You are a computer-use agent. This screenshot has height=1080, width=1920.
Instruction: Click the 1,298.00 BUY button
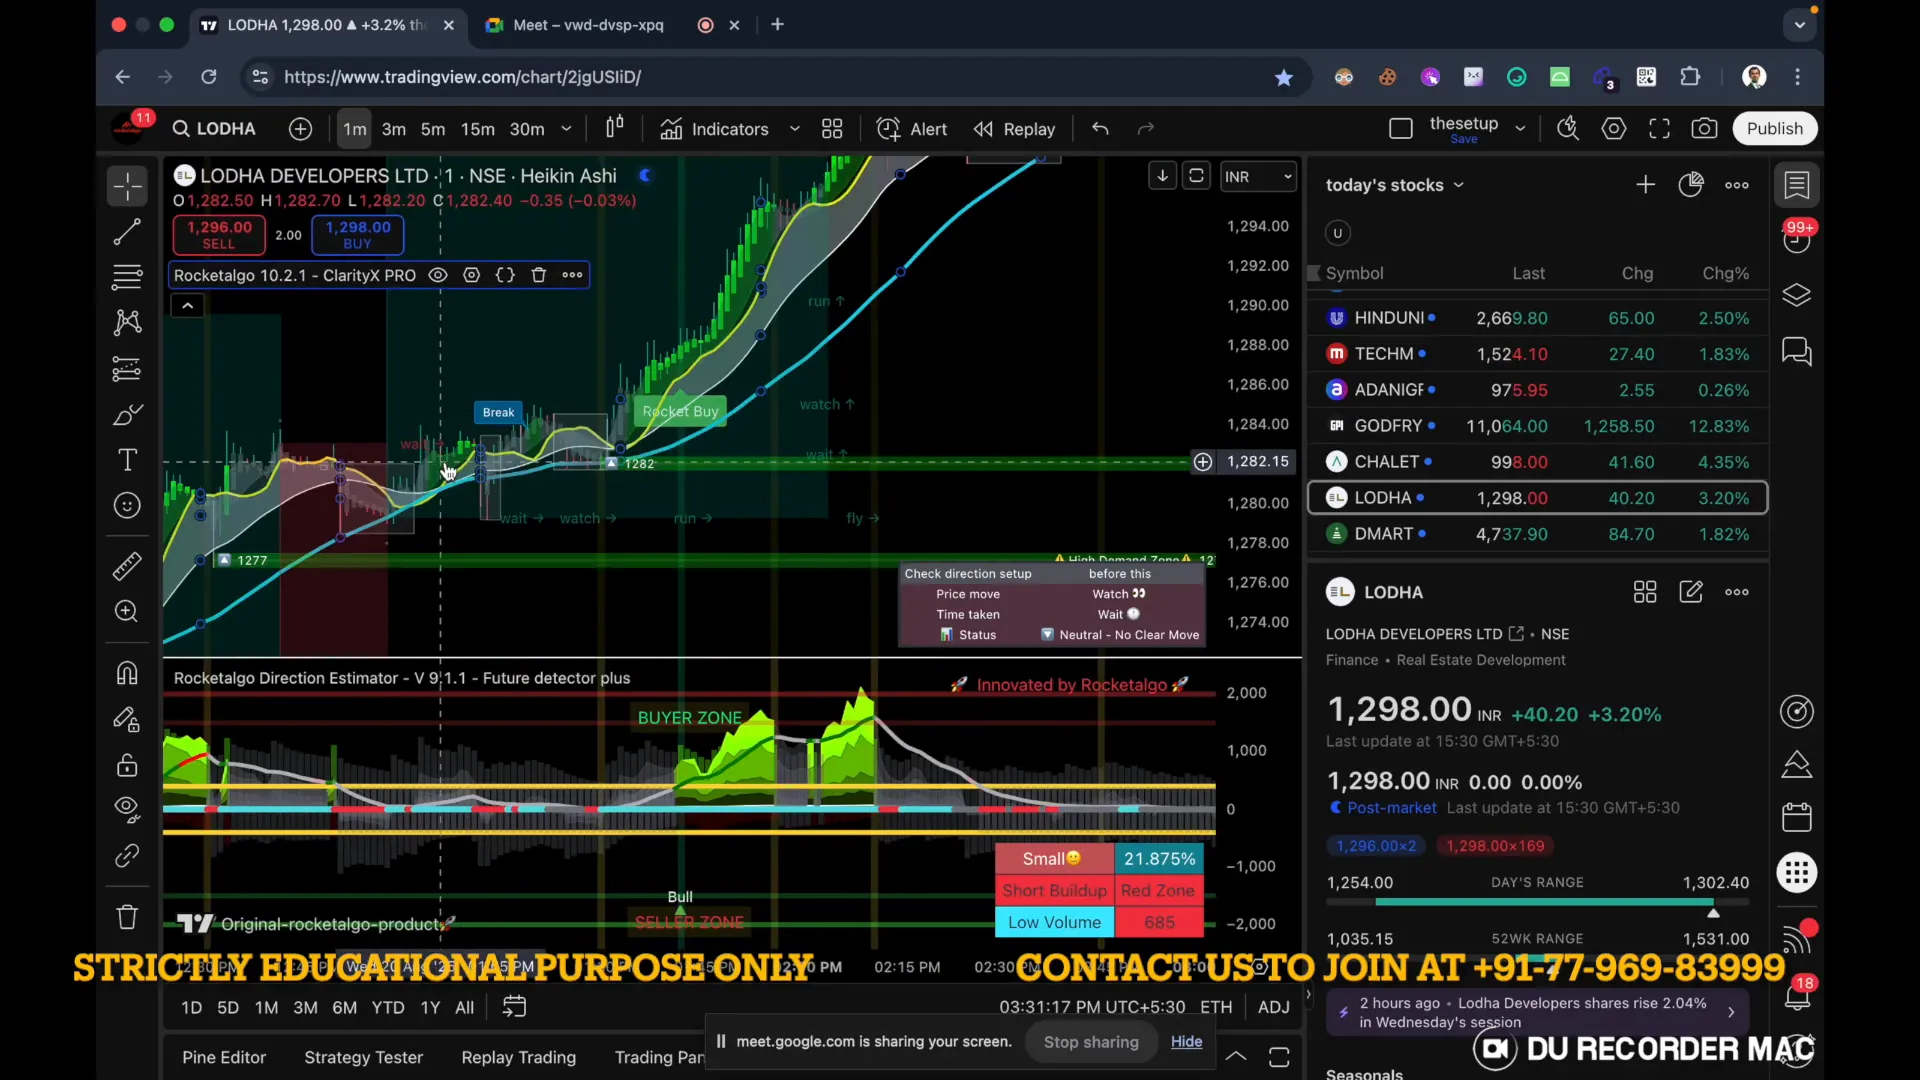pyautogui.click(x=357, y=235)
